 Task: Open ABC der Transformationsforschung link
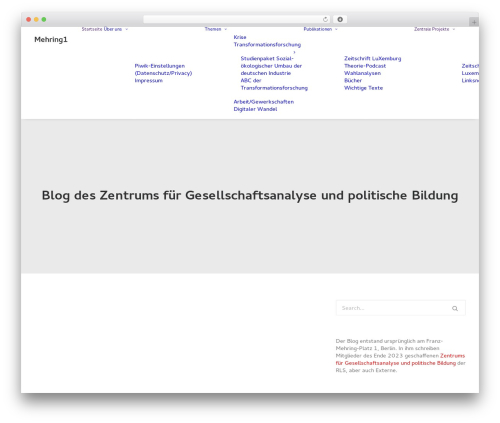[x=274, y=84]
